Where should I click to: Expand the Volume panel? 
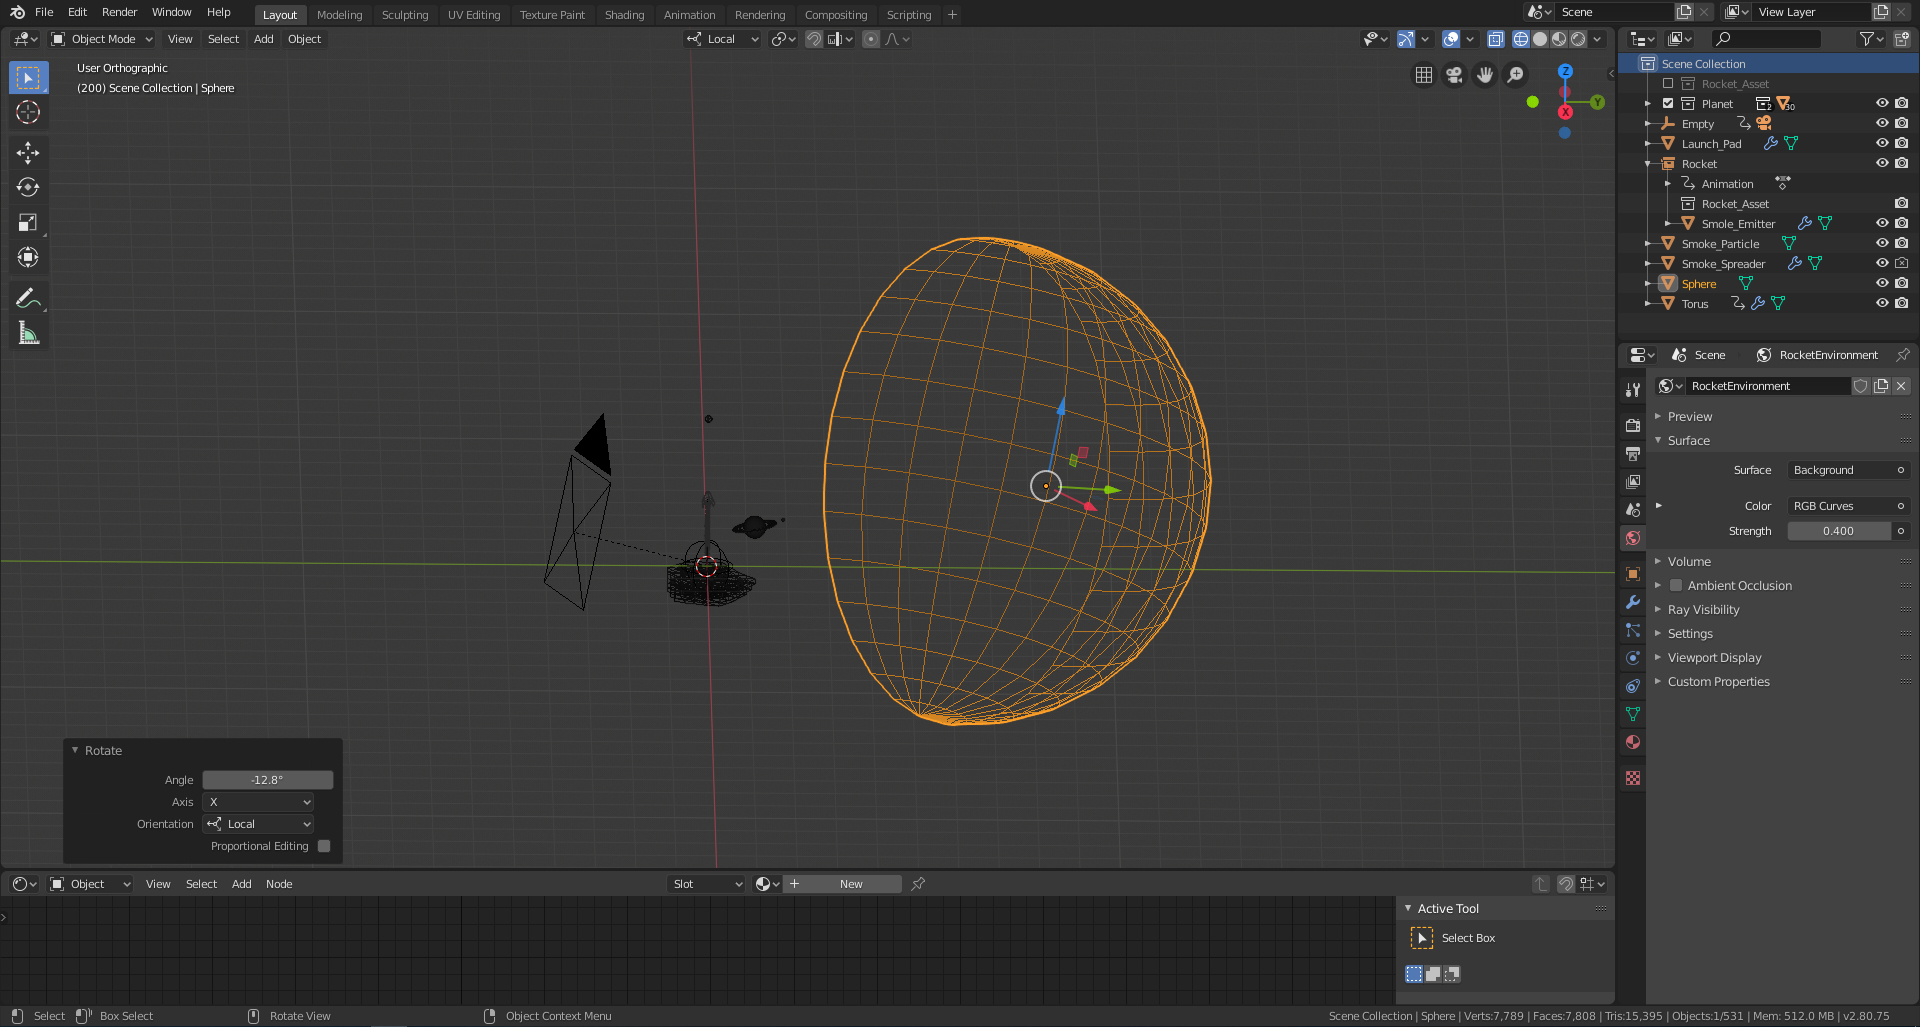(1689, 562)
